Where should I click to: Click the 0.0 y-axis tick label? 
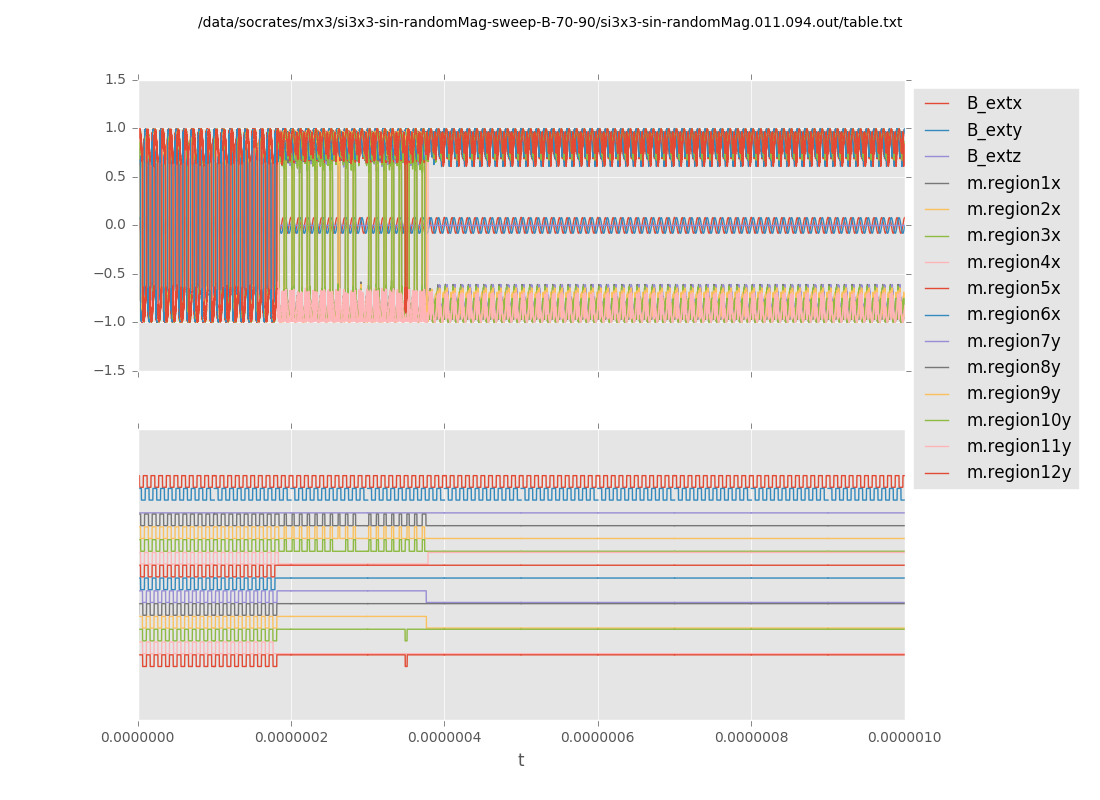point(115,225)
